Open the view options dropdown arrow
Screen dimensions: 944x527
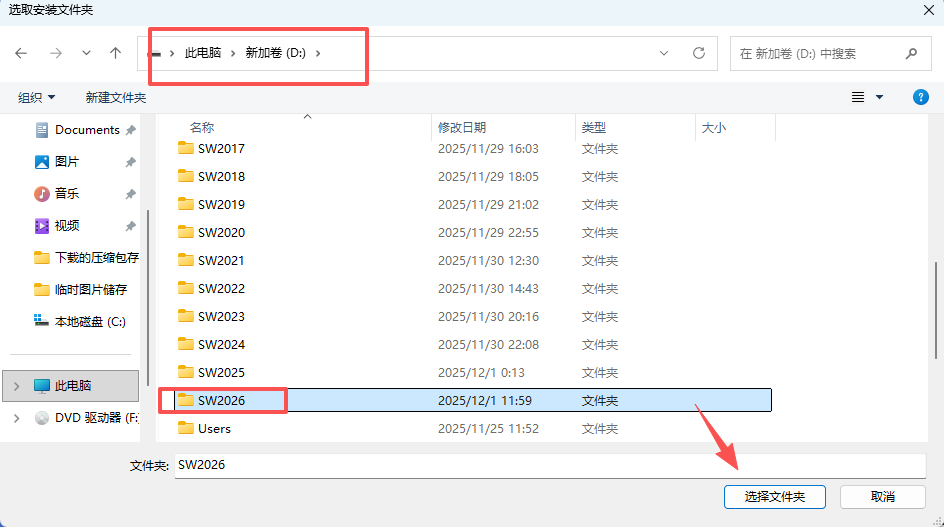pyautogui.click(x=879, y=97)
